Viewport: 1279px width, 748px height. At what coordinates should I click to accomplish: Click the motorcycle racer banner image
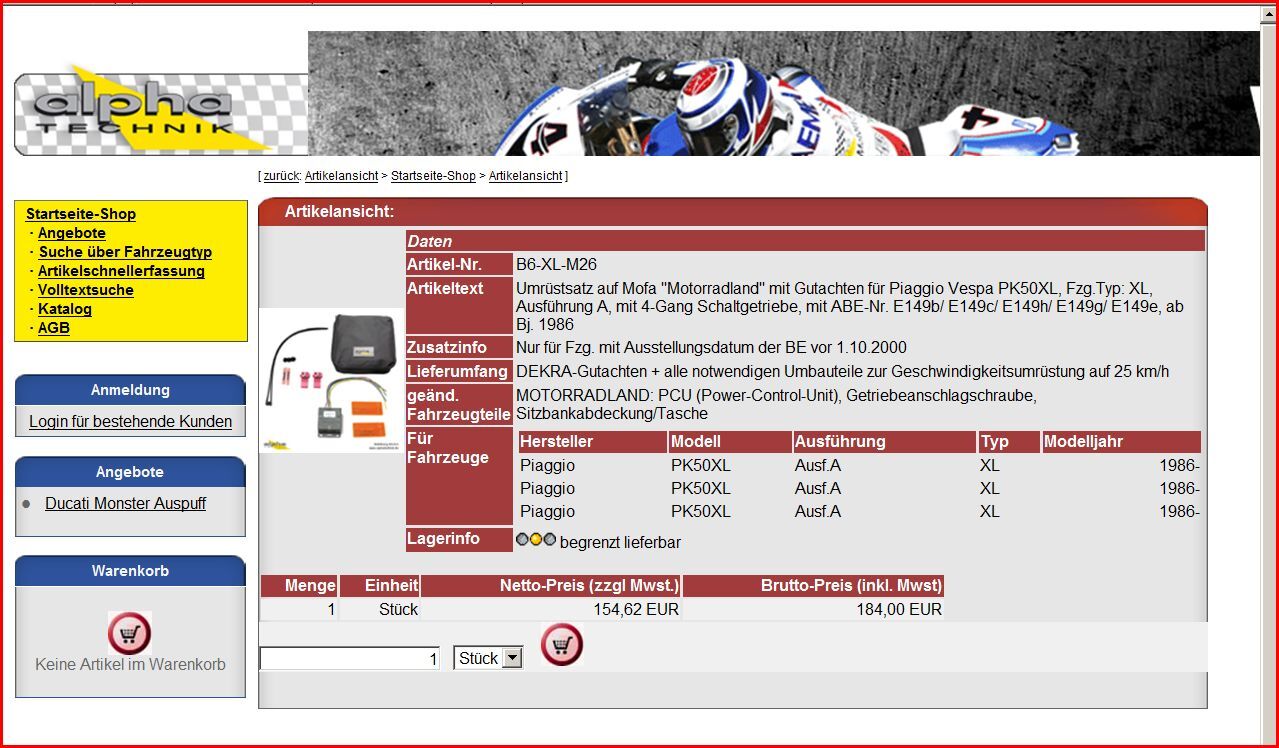tap(780, 94)
